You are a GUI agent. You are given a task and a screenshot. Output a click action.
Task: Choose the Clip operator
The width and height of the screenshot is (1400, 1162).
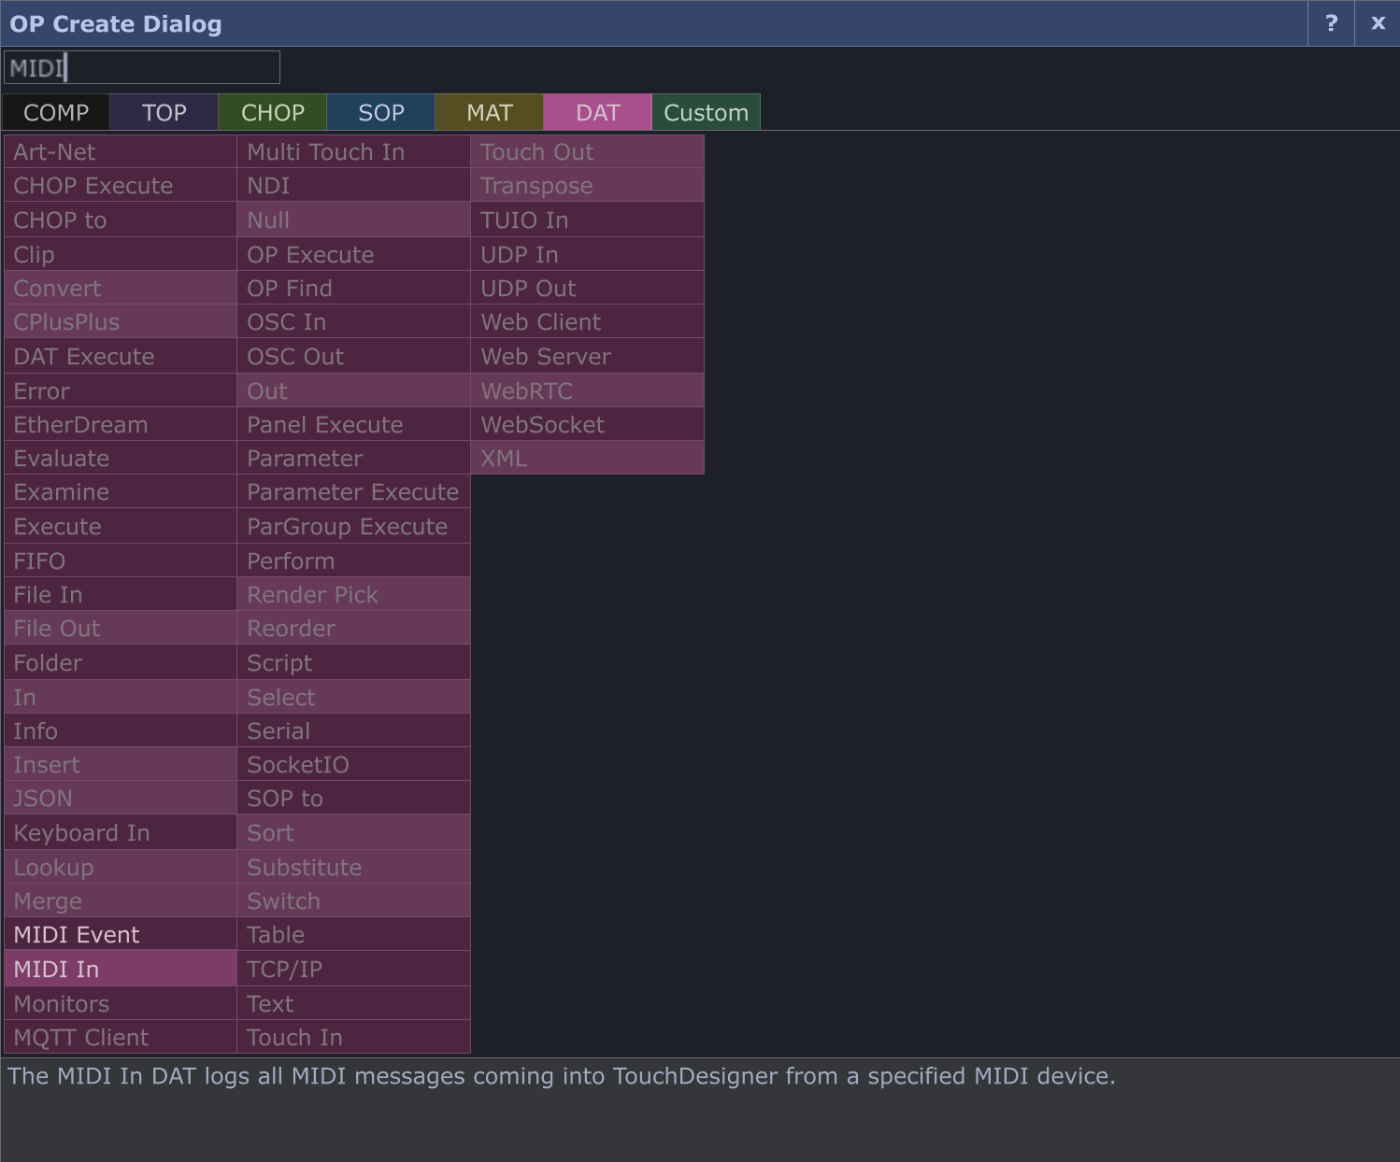point(120,254)
